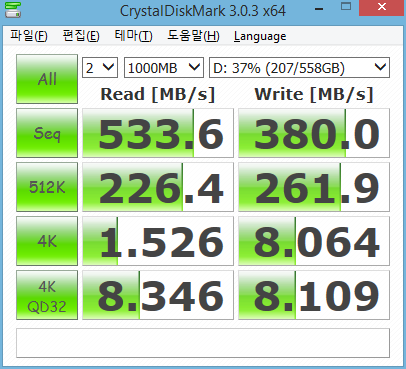Open the Language menu
This screenshot has width=406, height=369.
pos(260,36)
